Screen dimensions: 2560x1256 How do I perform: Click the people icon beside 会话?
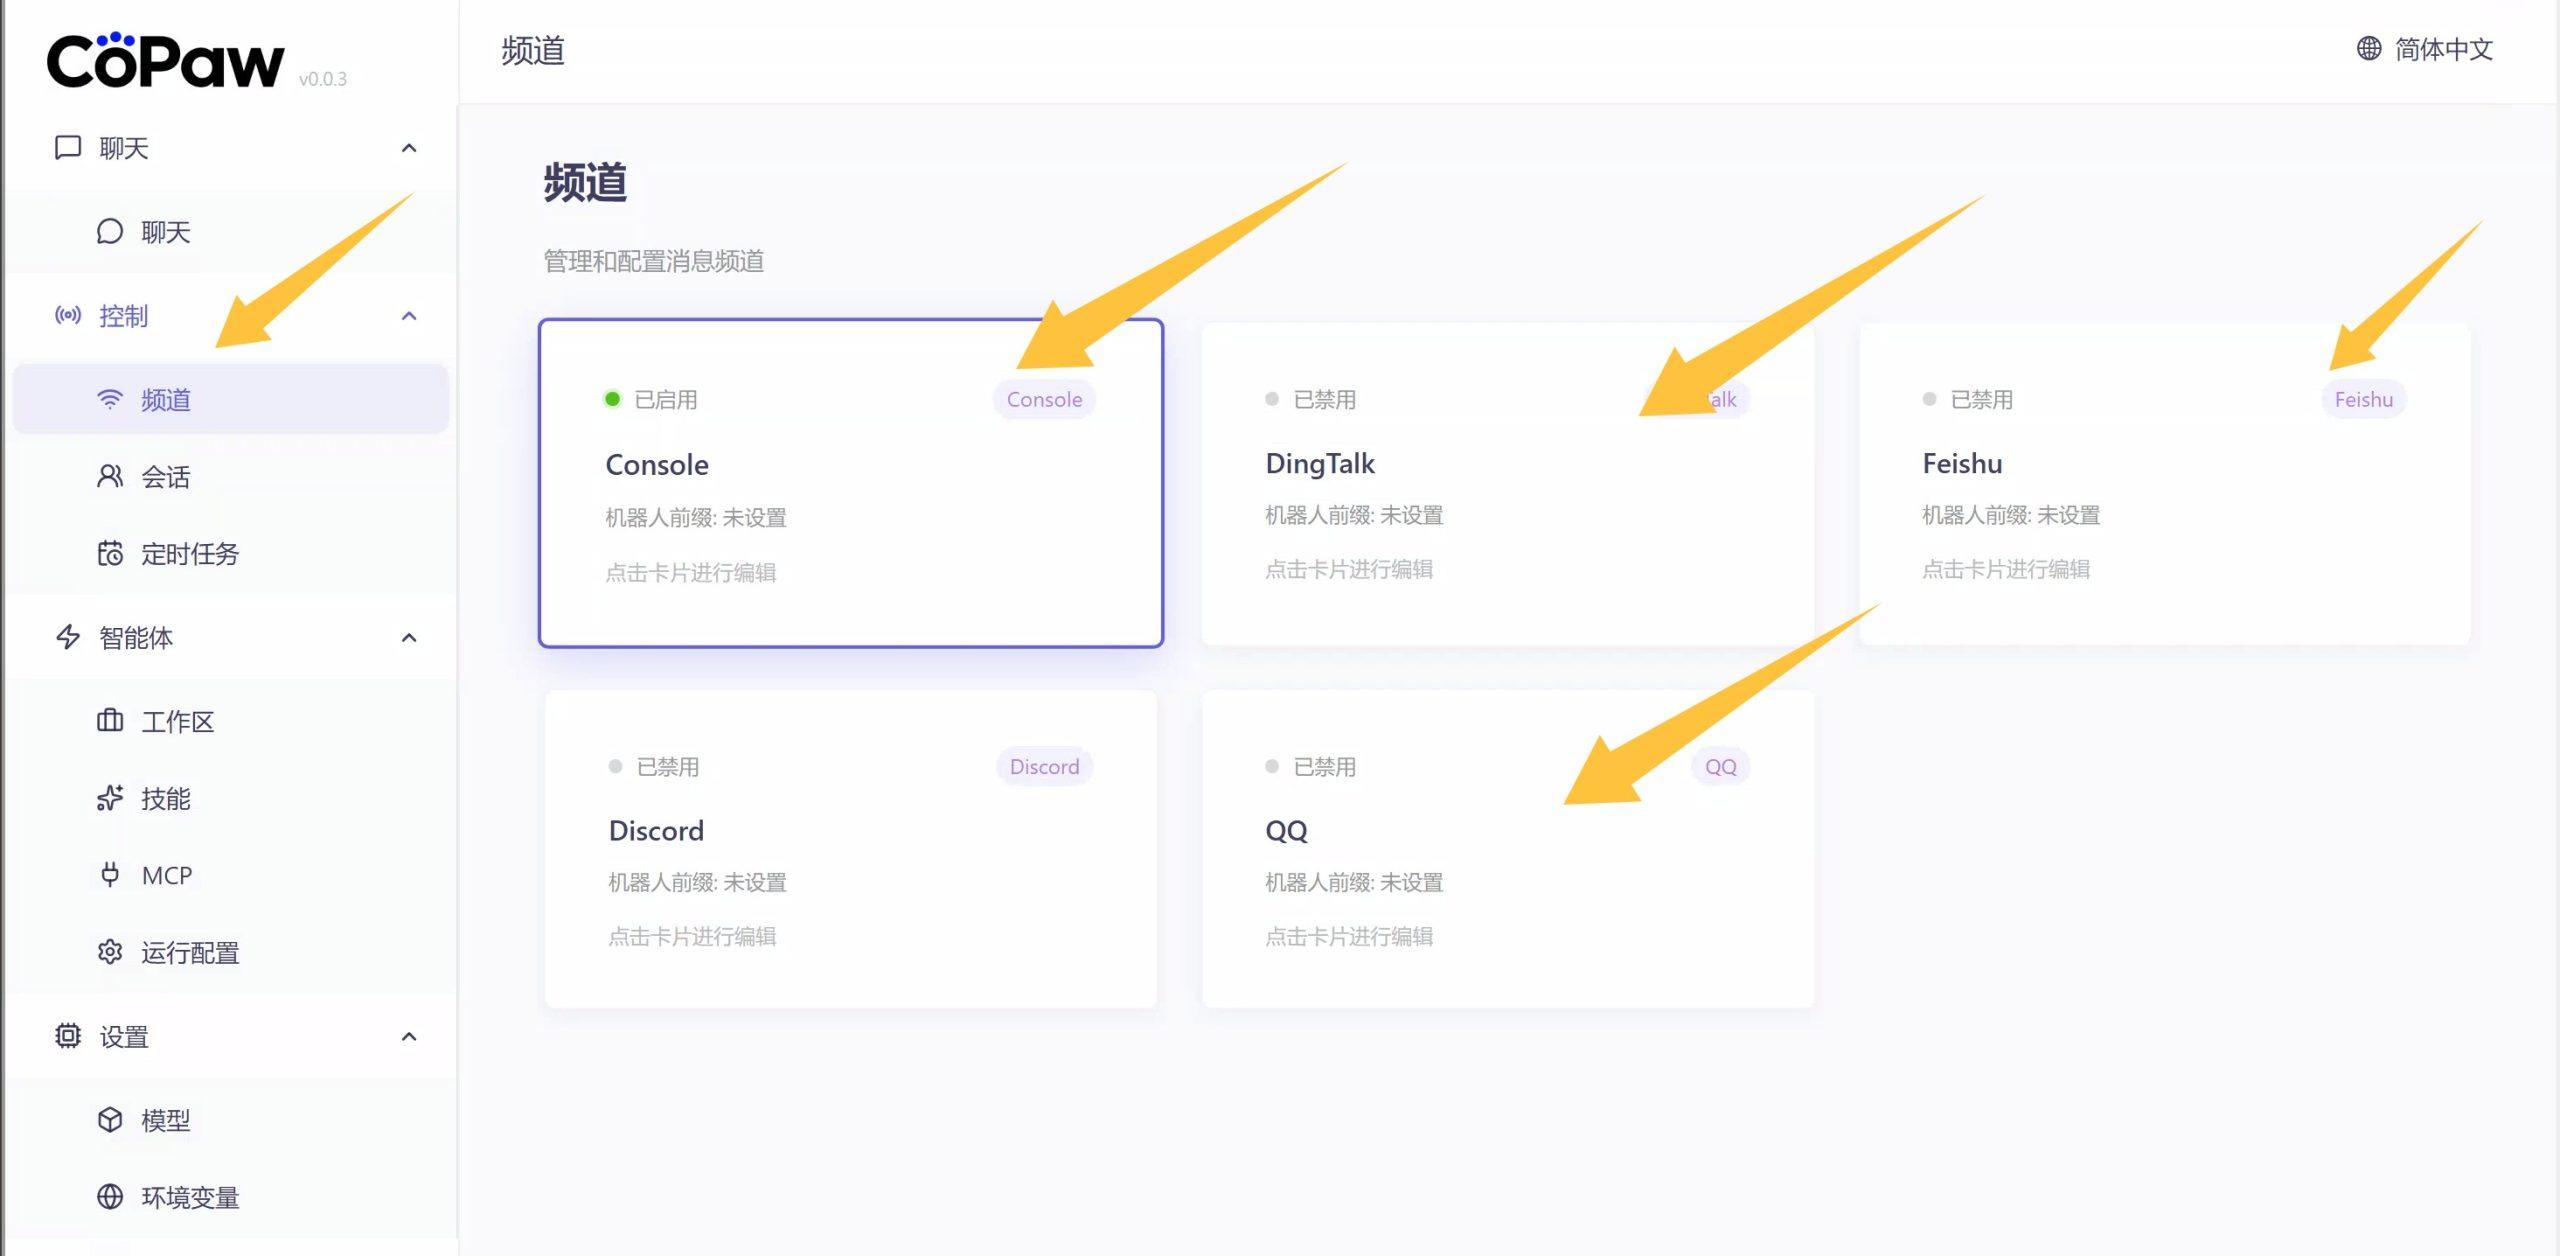click(109, 477)
